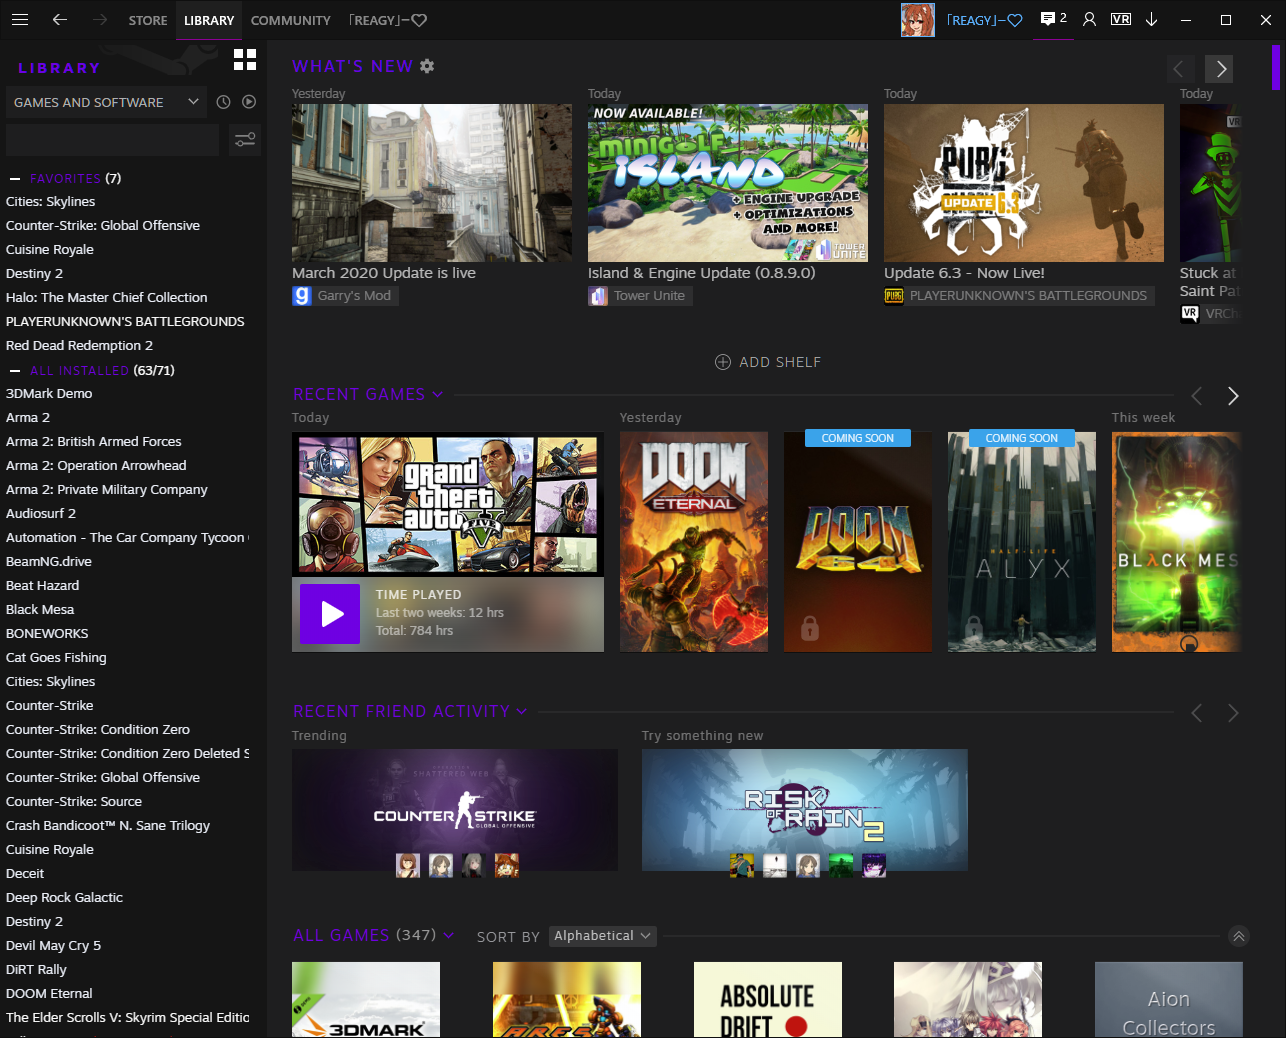Page Recent Games shelf to the left
Image resolution: width=1286 pixels, height=1038 pixels.
pyautogui.click(x=1197, y=396)
